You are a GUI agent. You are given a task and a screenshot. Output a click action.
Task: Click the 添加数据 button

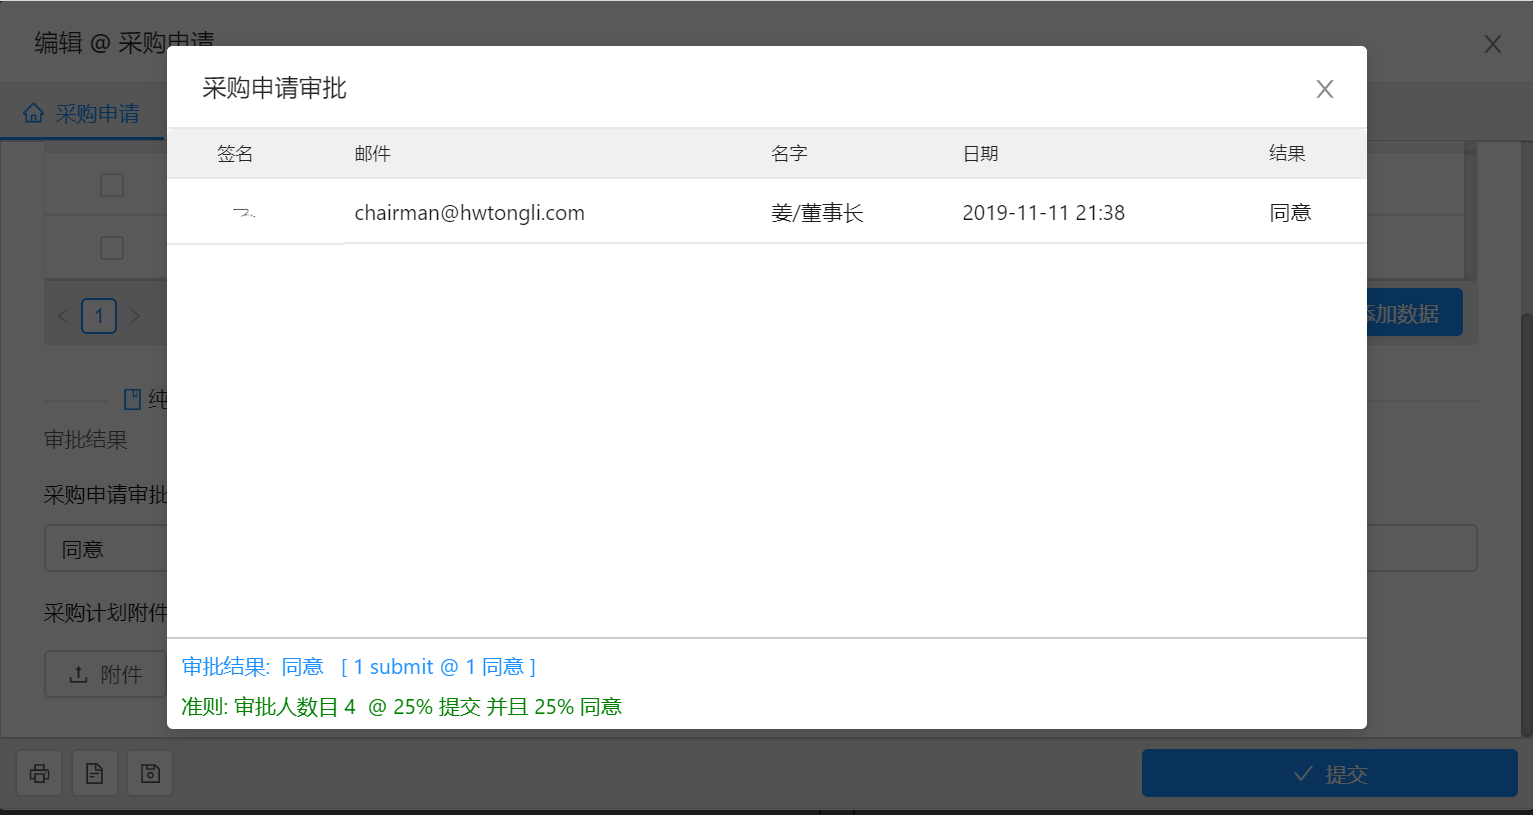click(1414, 313)
